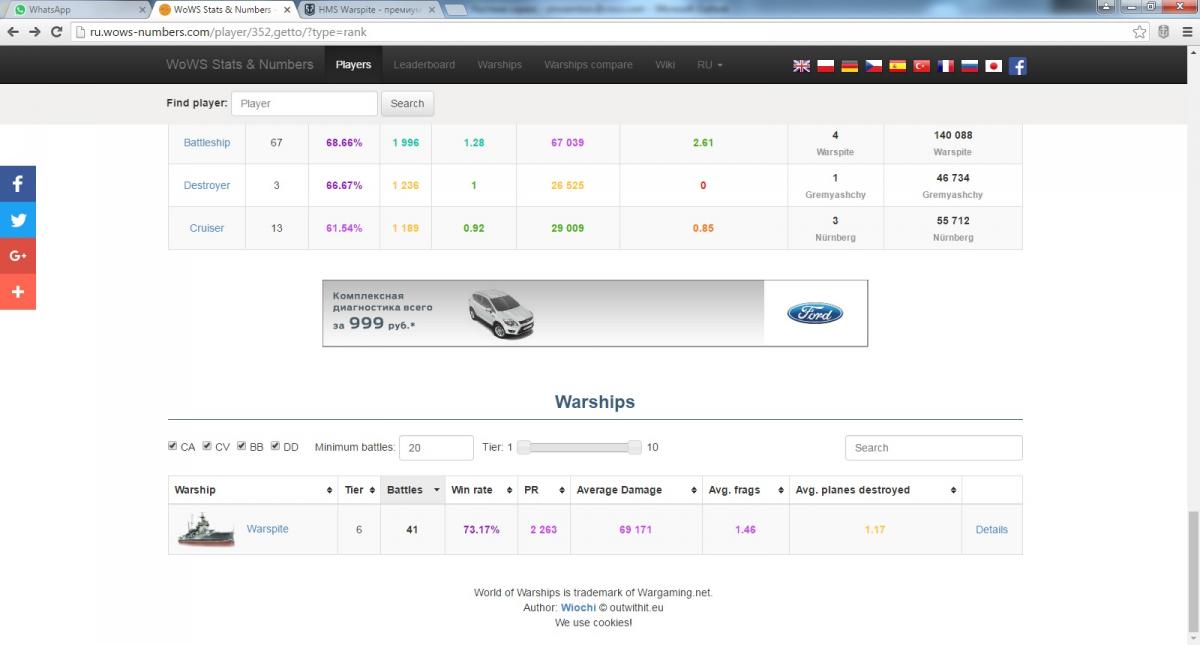
Task: Select the German flag language icon
Action: point(850,66)
